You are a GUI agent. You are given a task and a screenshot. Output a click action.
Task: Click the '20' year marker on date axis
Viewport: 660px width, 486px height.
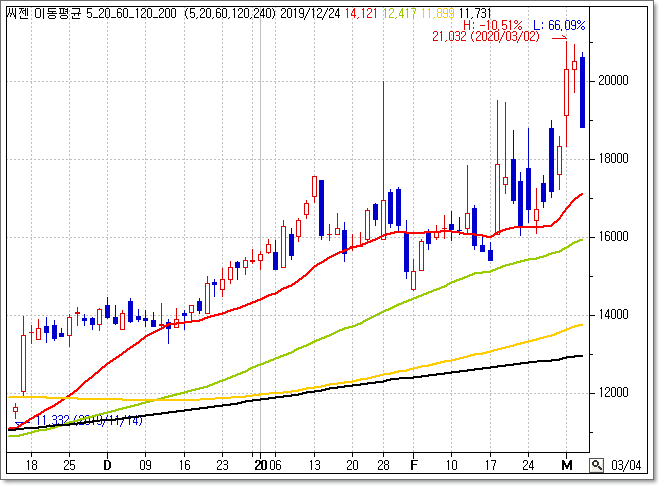[261, 465]
